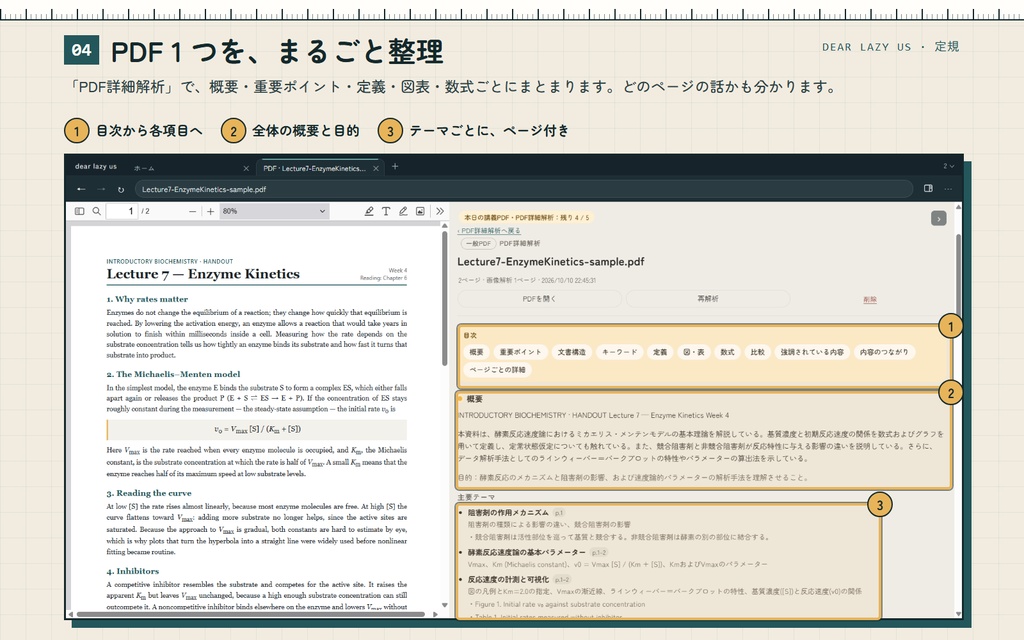Screen dimensions: 1024x640
Task: Click the PDF viewer horizontal scrollbar
Action: [251, 614]
